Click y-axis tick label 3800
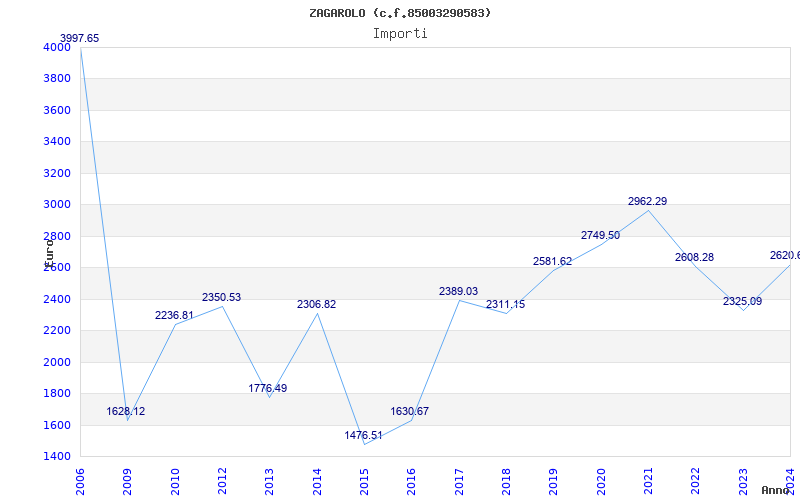 pyautogui.click(x=57, y=79)
